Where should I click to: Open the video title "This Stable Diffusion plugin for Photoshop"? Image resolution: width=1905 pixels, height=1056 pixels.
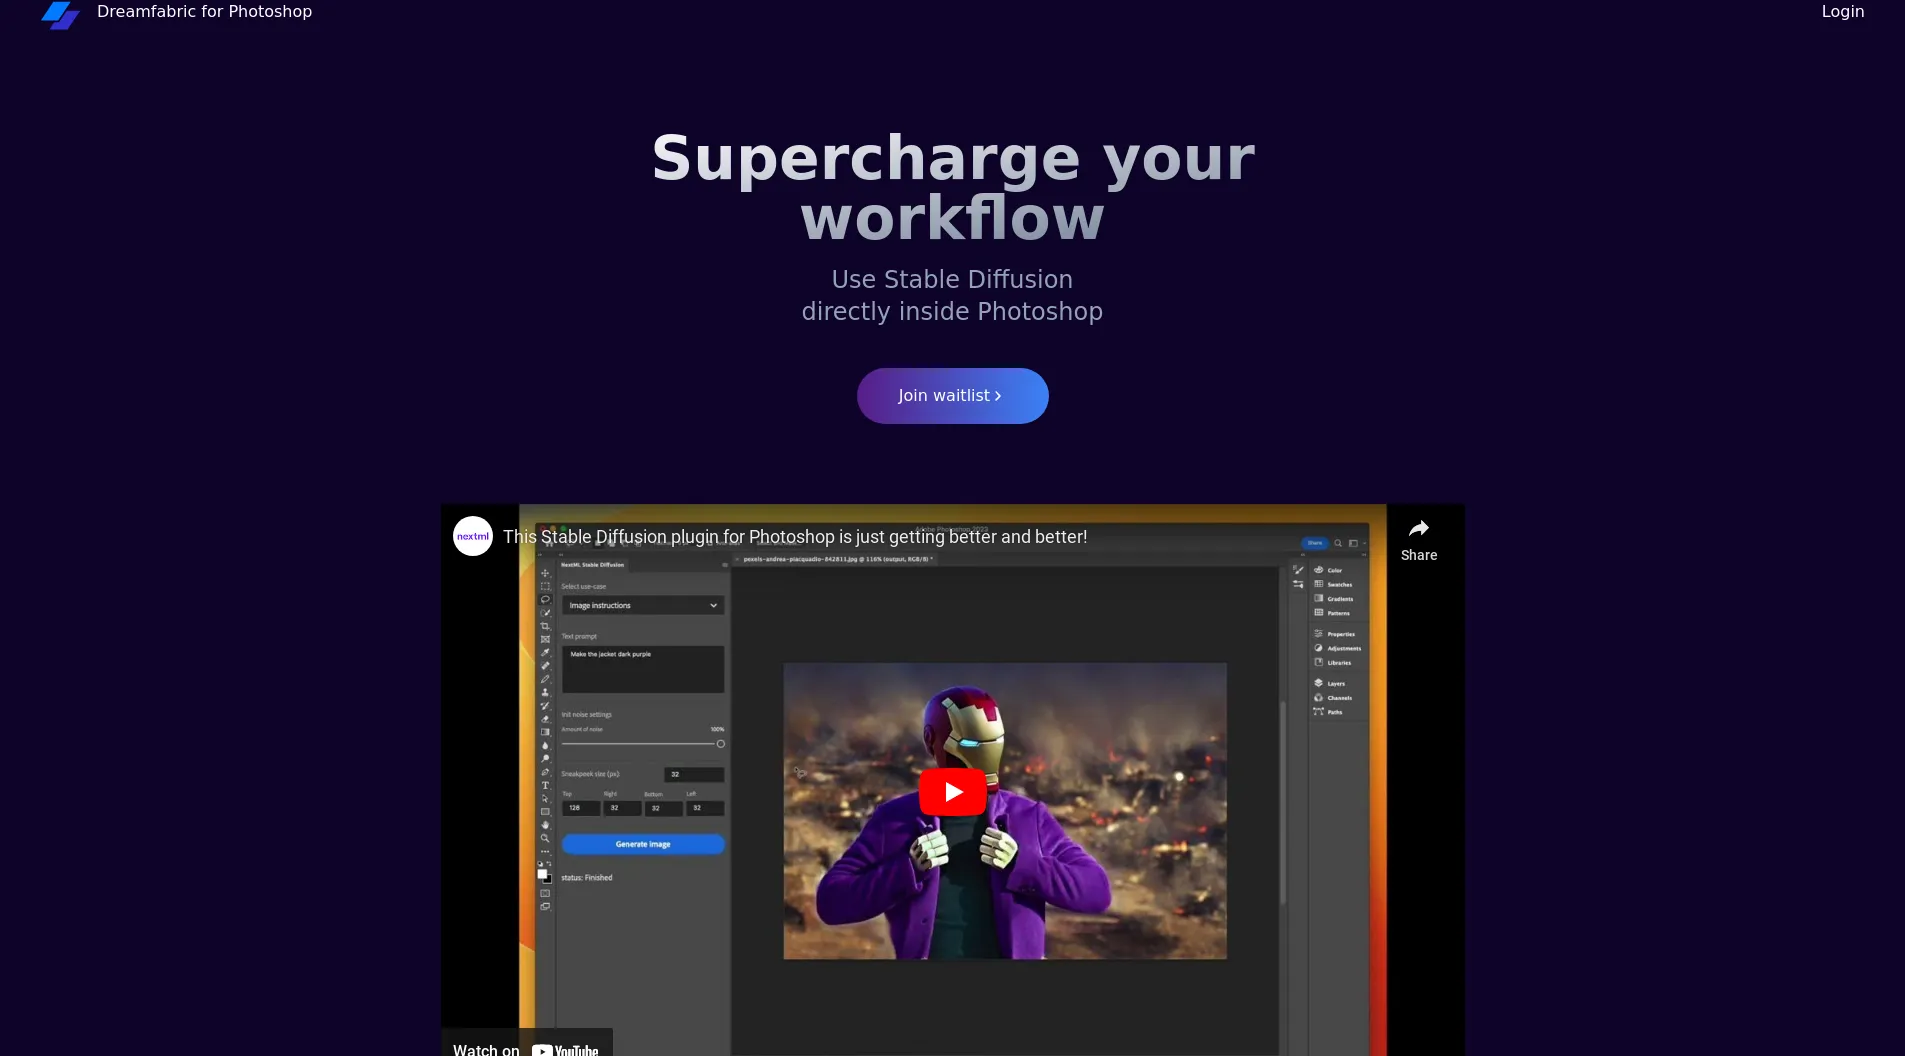795,537
